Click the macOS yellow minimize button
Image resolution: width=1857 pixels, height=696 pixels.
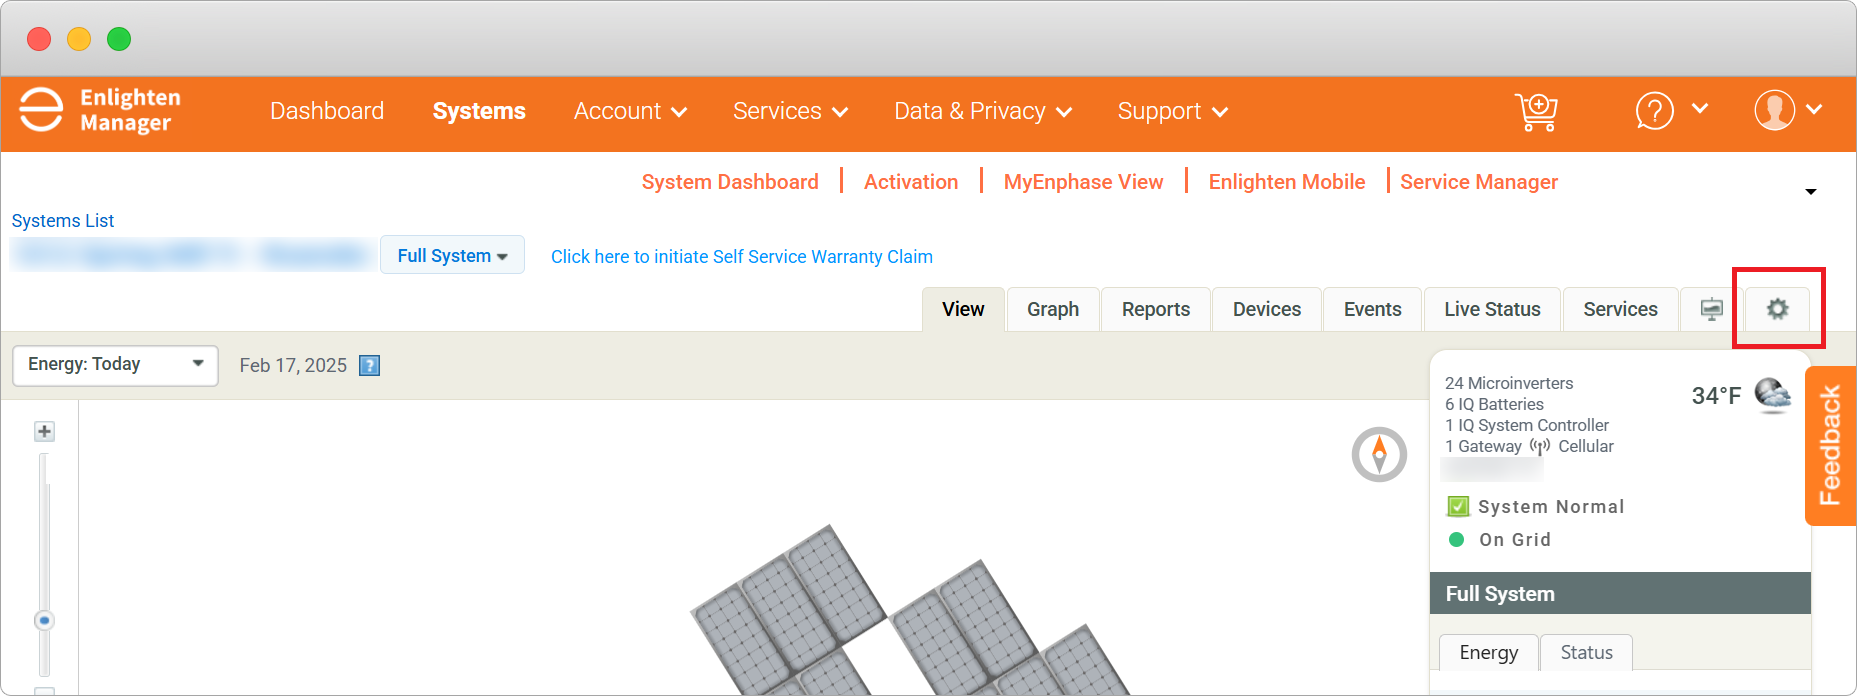(x=79, y=39)
